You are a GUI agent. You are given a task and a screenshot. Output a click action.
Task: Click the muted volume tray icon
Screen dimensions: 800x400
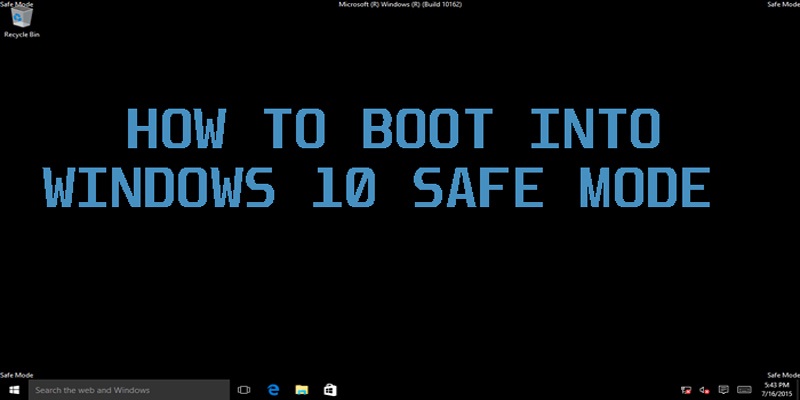point(705,389)
